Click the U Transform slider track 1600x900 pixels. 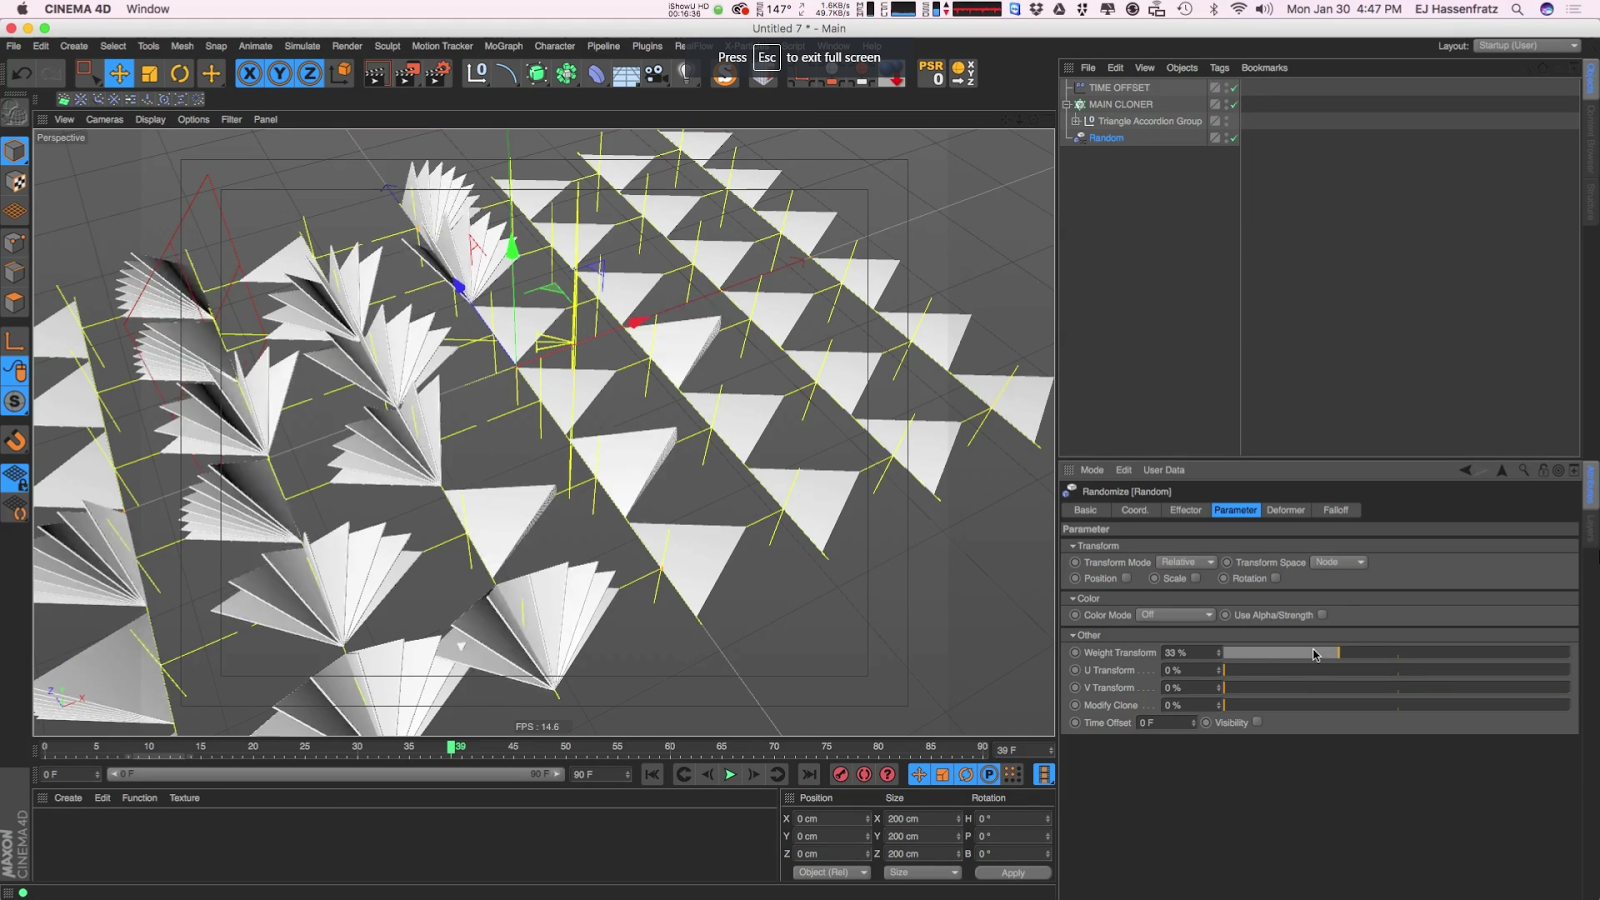tap(1397, 670)
